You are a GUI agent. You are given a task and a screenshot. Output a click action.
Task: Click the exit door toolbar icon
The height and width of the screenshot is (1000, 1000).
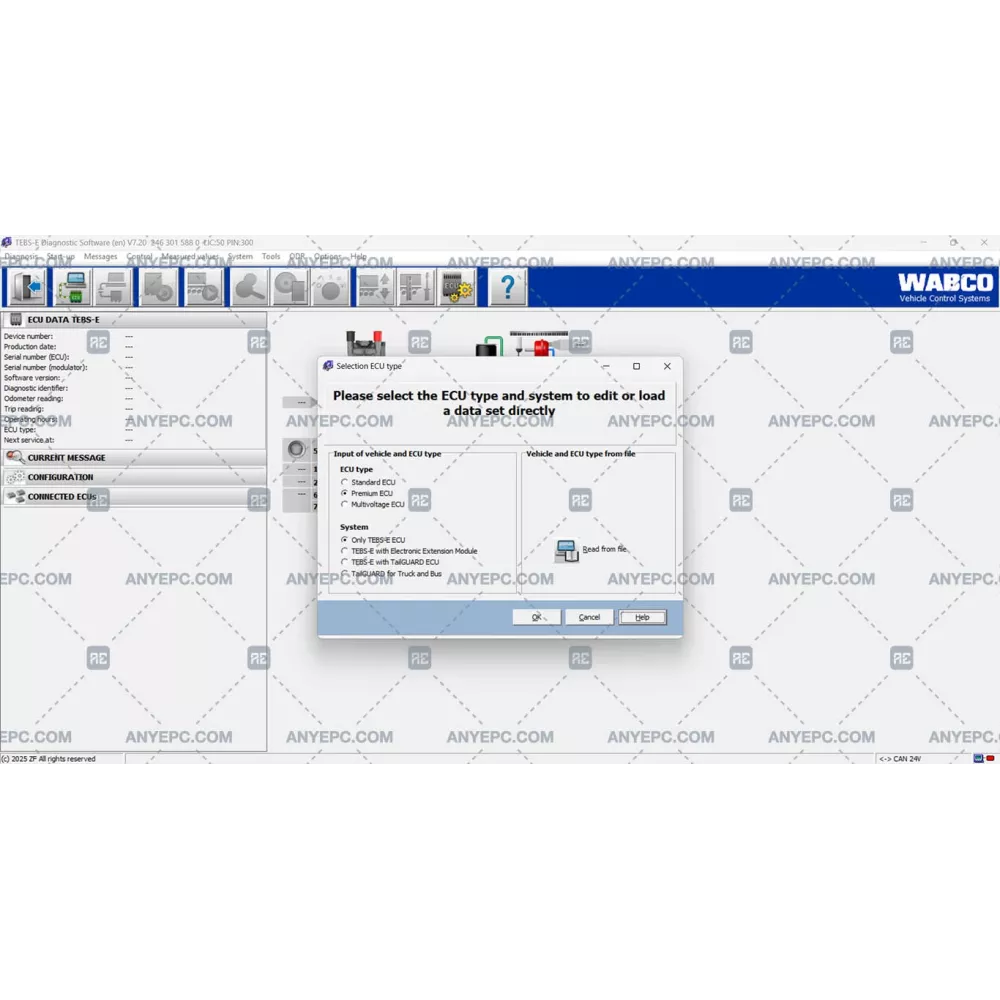coord(26,288)
